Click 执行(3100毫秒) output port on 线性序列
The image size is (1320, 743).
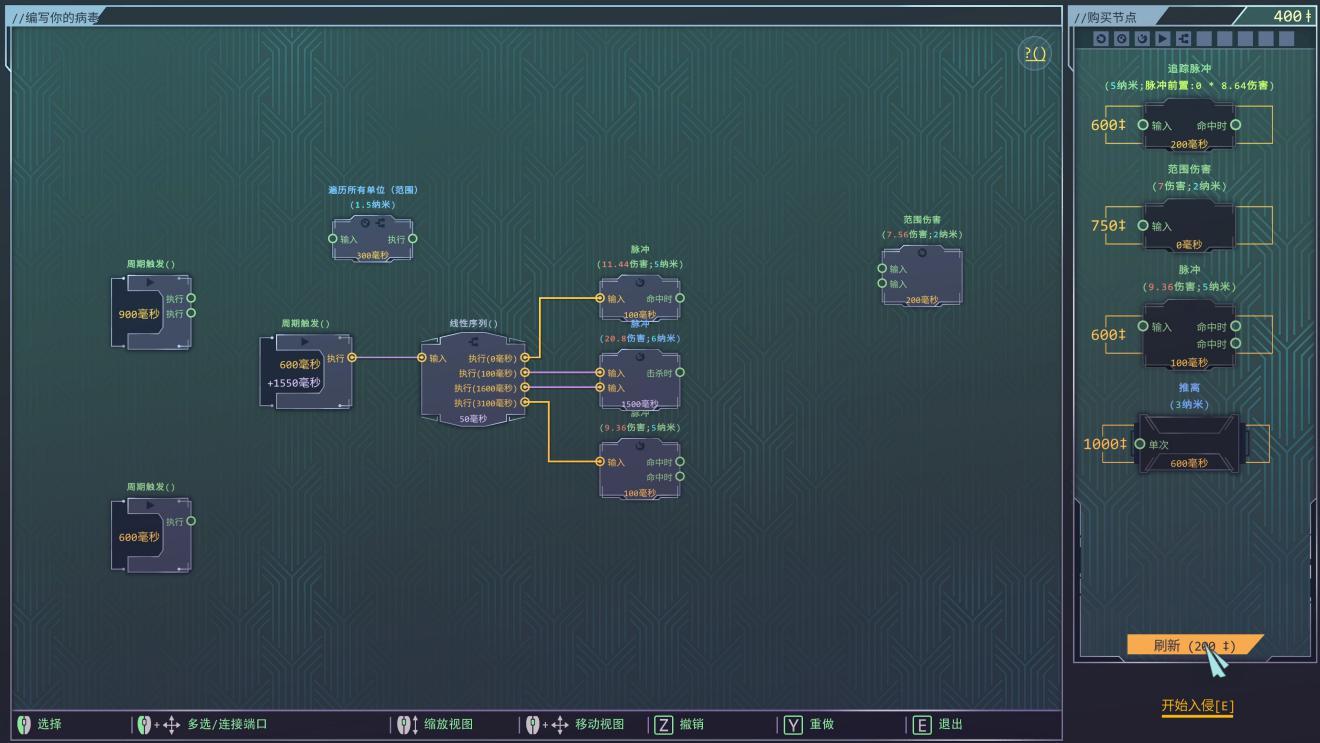pos(525,402)
